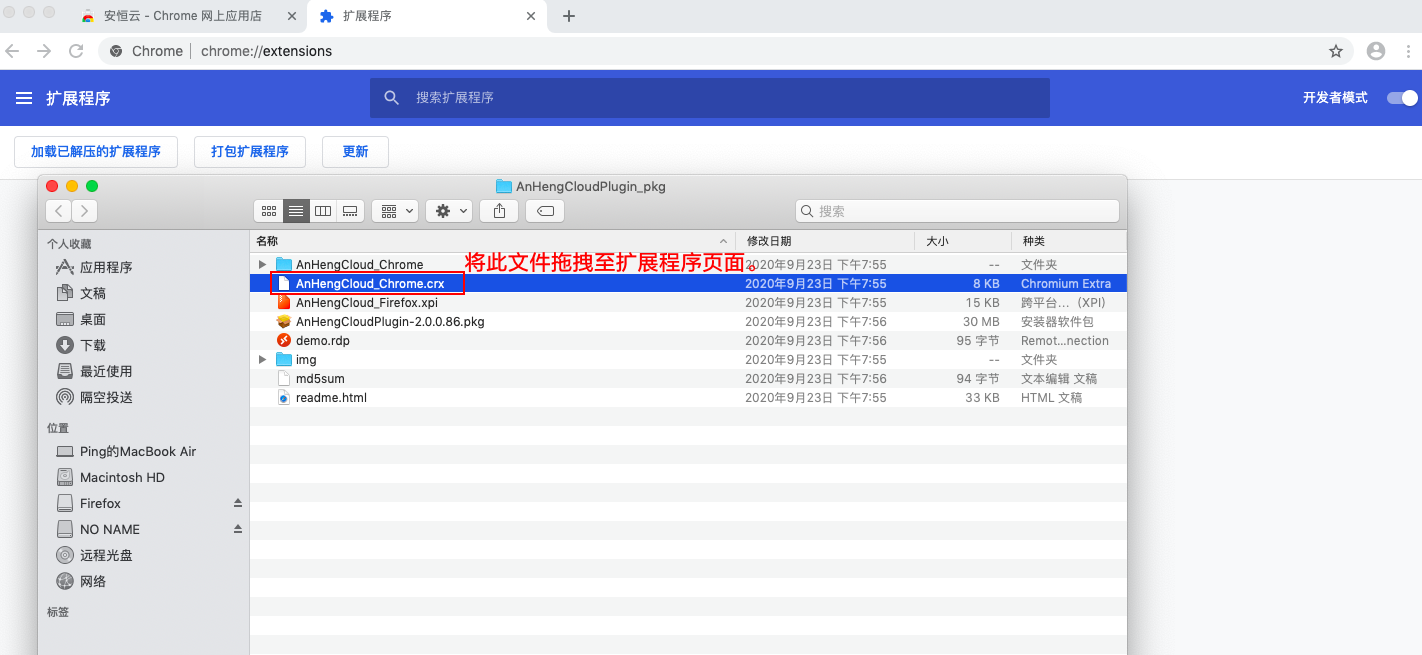This screenshot has height=655, width=1422.
Task: Click the 更新 button
Action: point(355,152)
